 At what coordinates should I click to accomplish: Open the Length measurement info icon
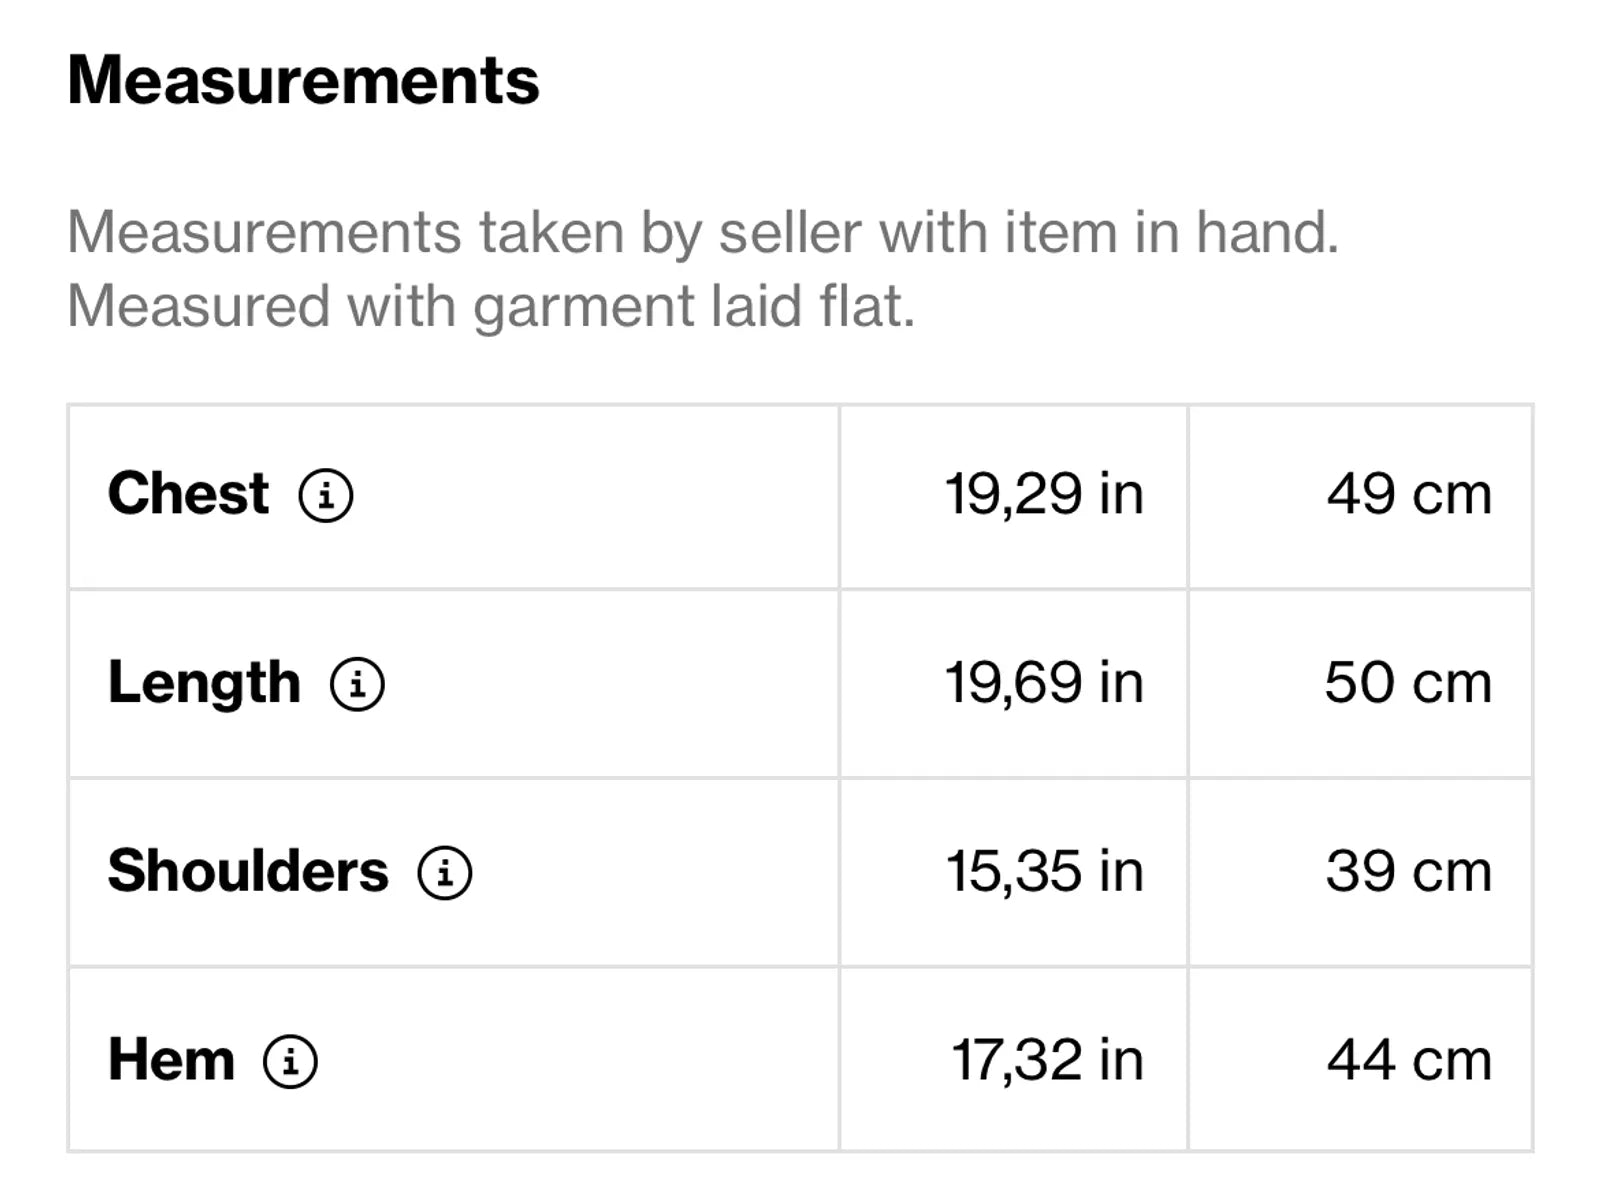pyautogui.click(x=358, y=684)
